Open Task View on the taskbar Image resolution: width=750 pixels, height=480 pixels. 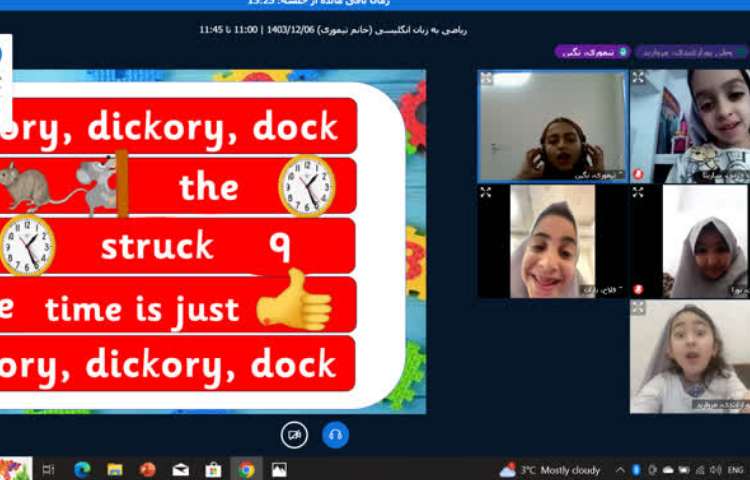(48, 470)
